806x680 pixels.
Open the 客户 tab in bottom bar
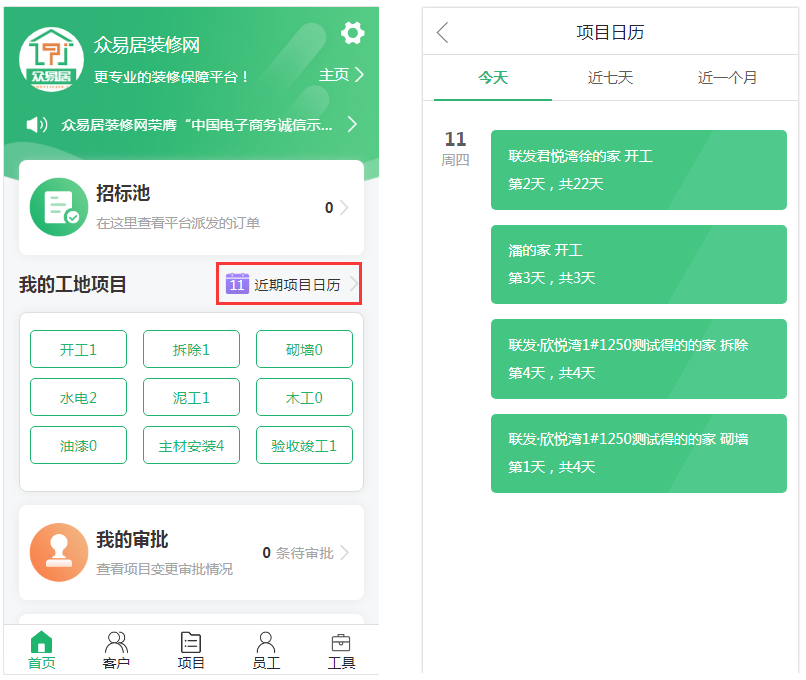(x=116, y=650)
